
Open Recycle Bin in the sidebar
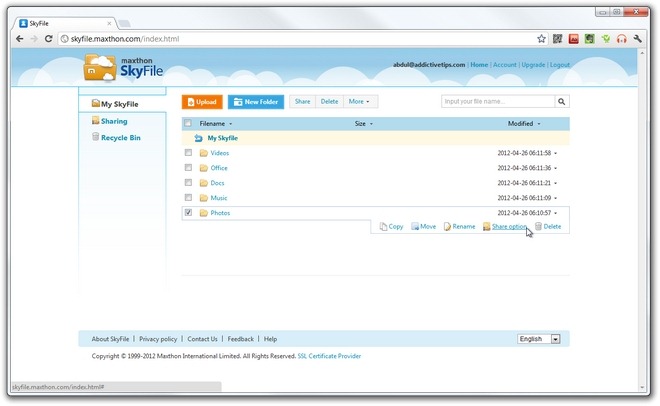tap(121, 138)
